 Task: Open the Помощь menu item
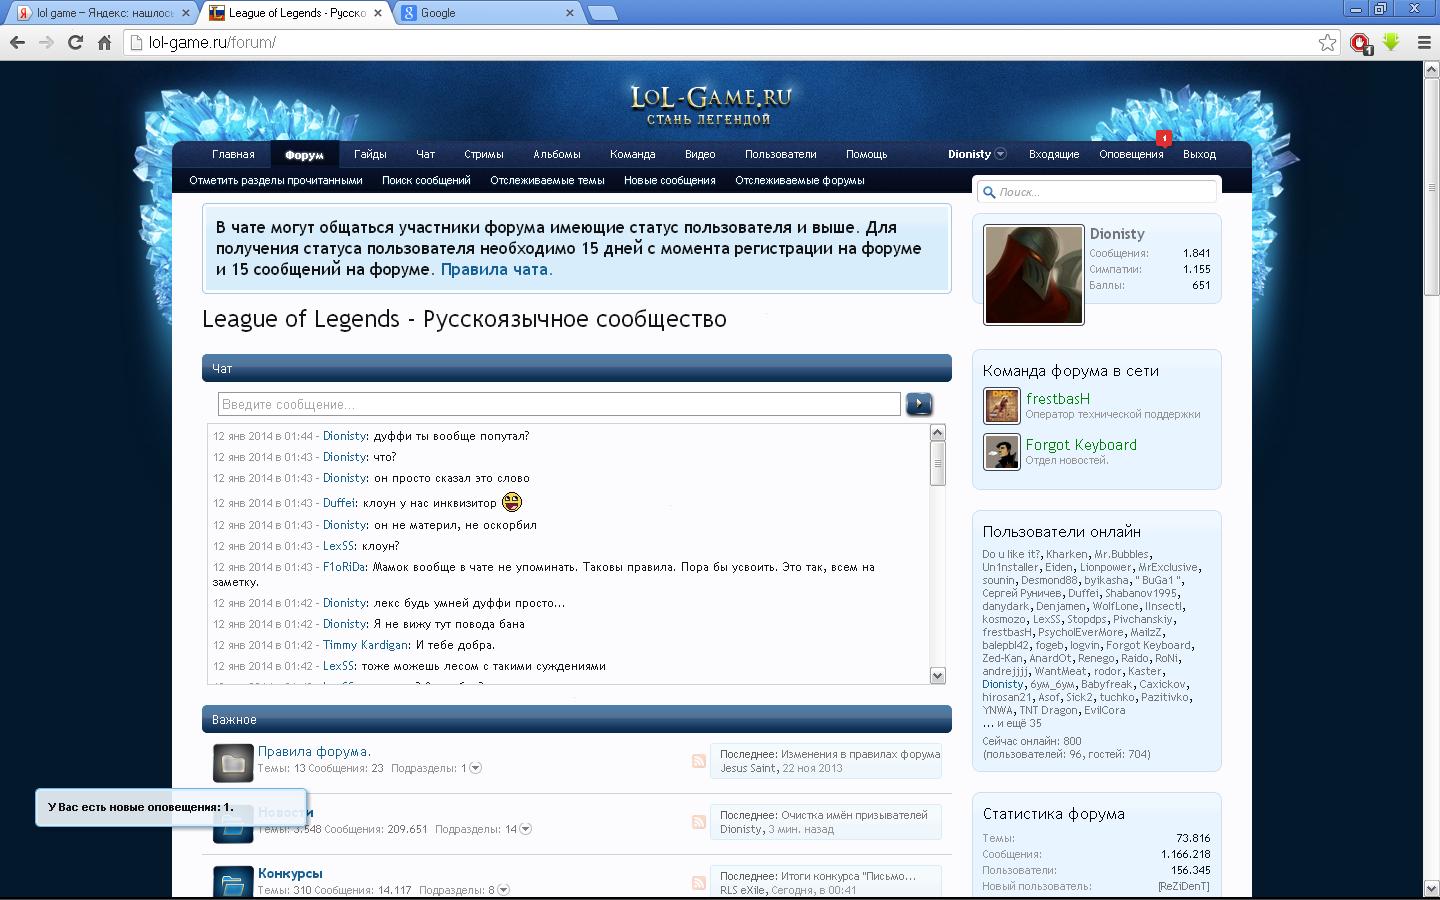tap(867, 154)
